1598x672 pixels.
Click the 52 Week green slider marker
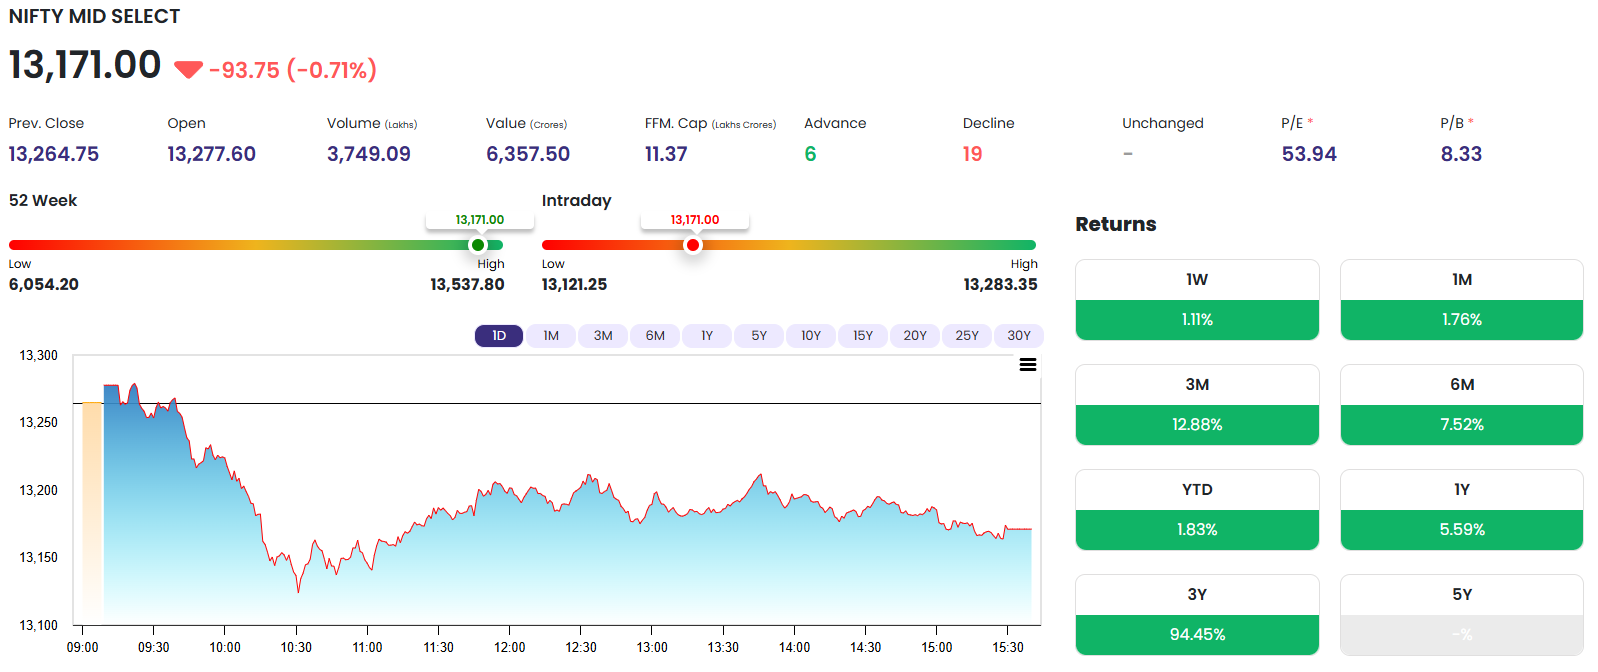tap(478, 245)
